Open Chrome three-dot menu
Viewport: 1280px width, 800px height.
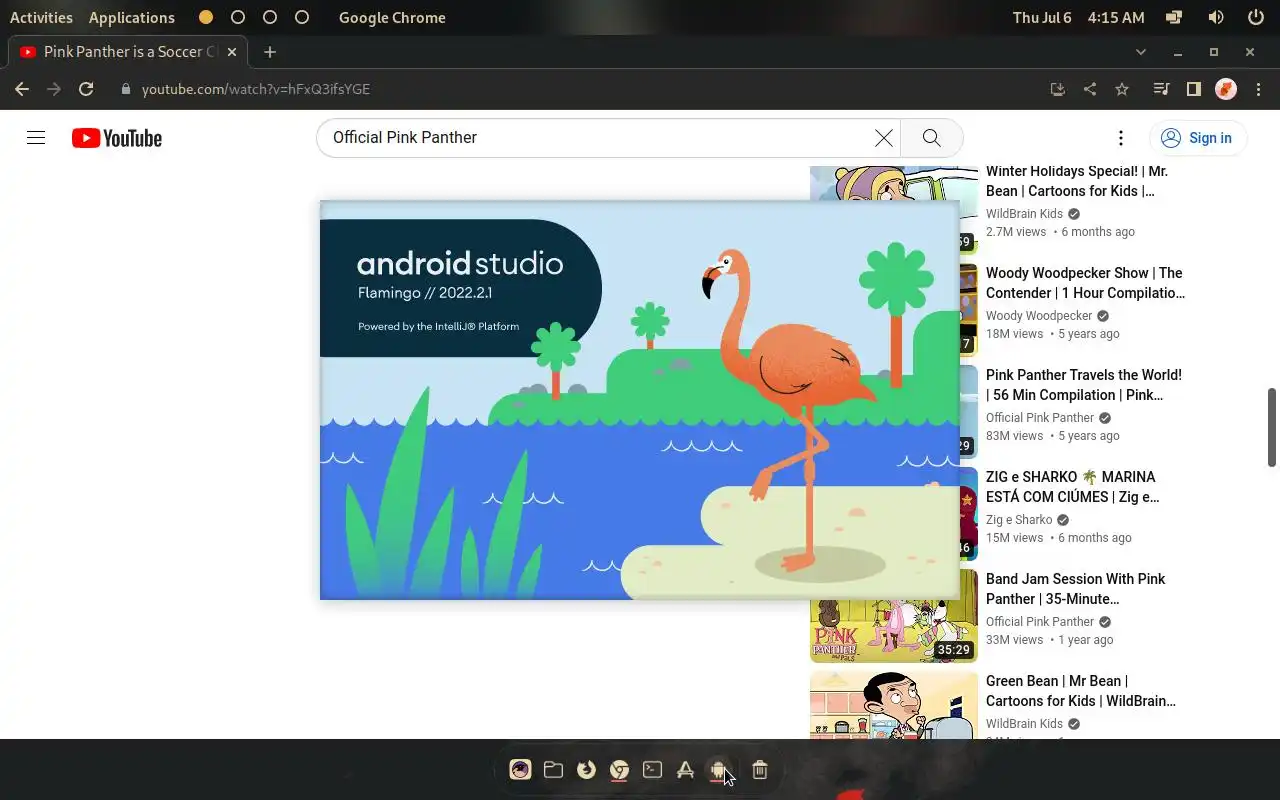[1256, 89]
